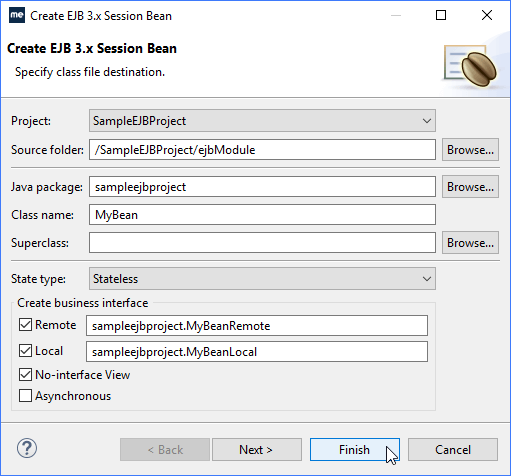Image resolution: width=511 pixels, height=476 pixels.
Task: Cancel the session bean wizard
Action: click(x=453, y=450)
